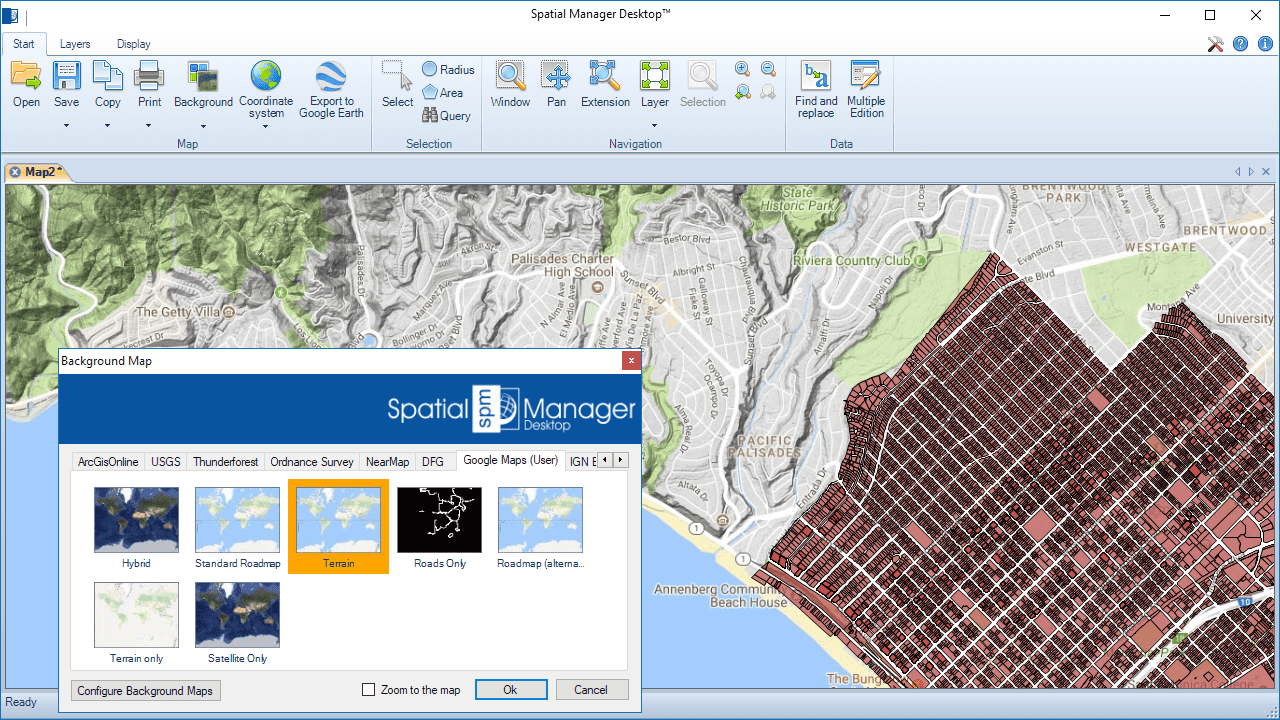Open the Query selection tool
Screen dimensions: 1280x720
(x=446, y=115)
